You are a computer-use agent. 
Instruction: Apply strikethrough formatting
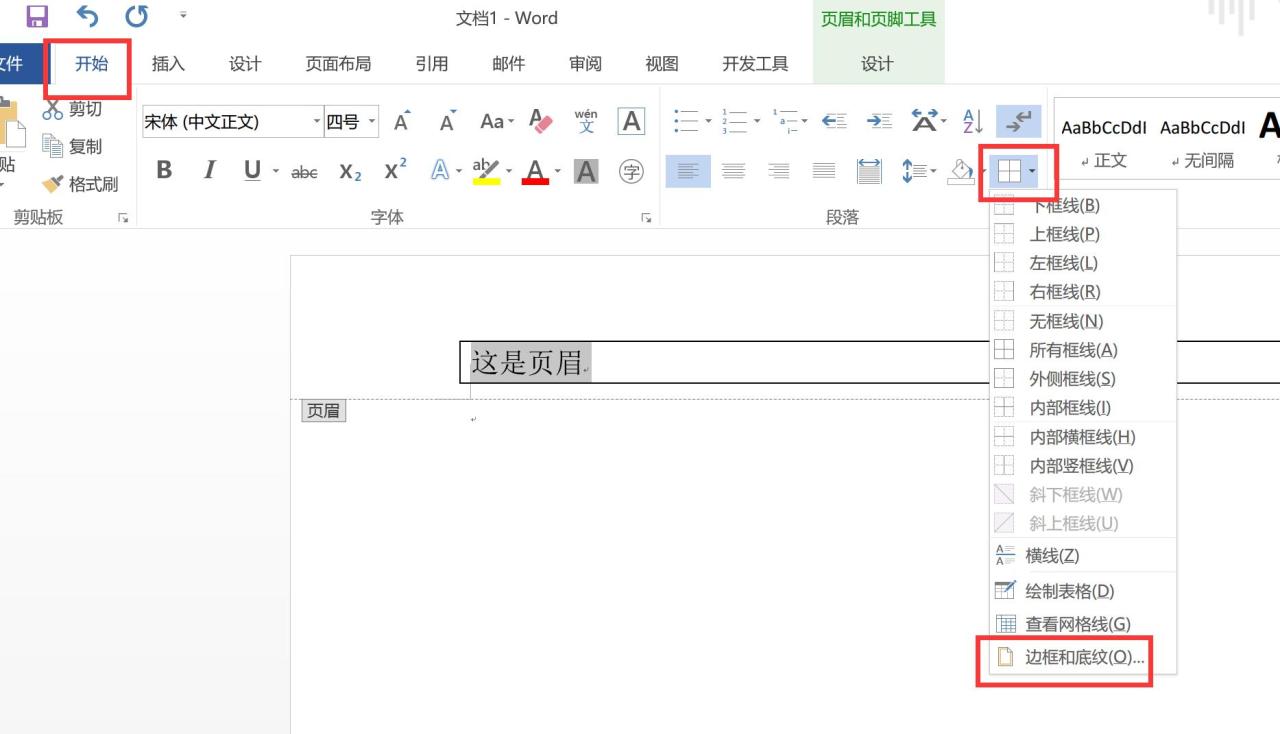coord(303,171)
